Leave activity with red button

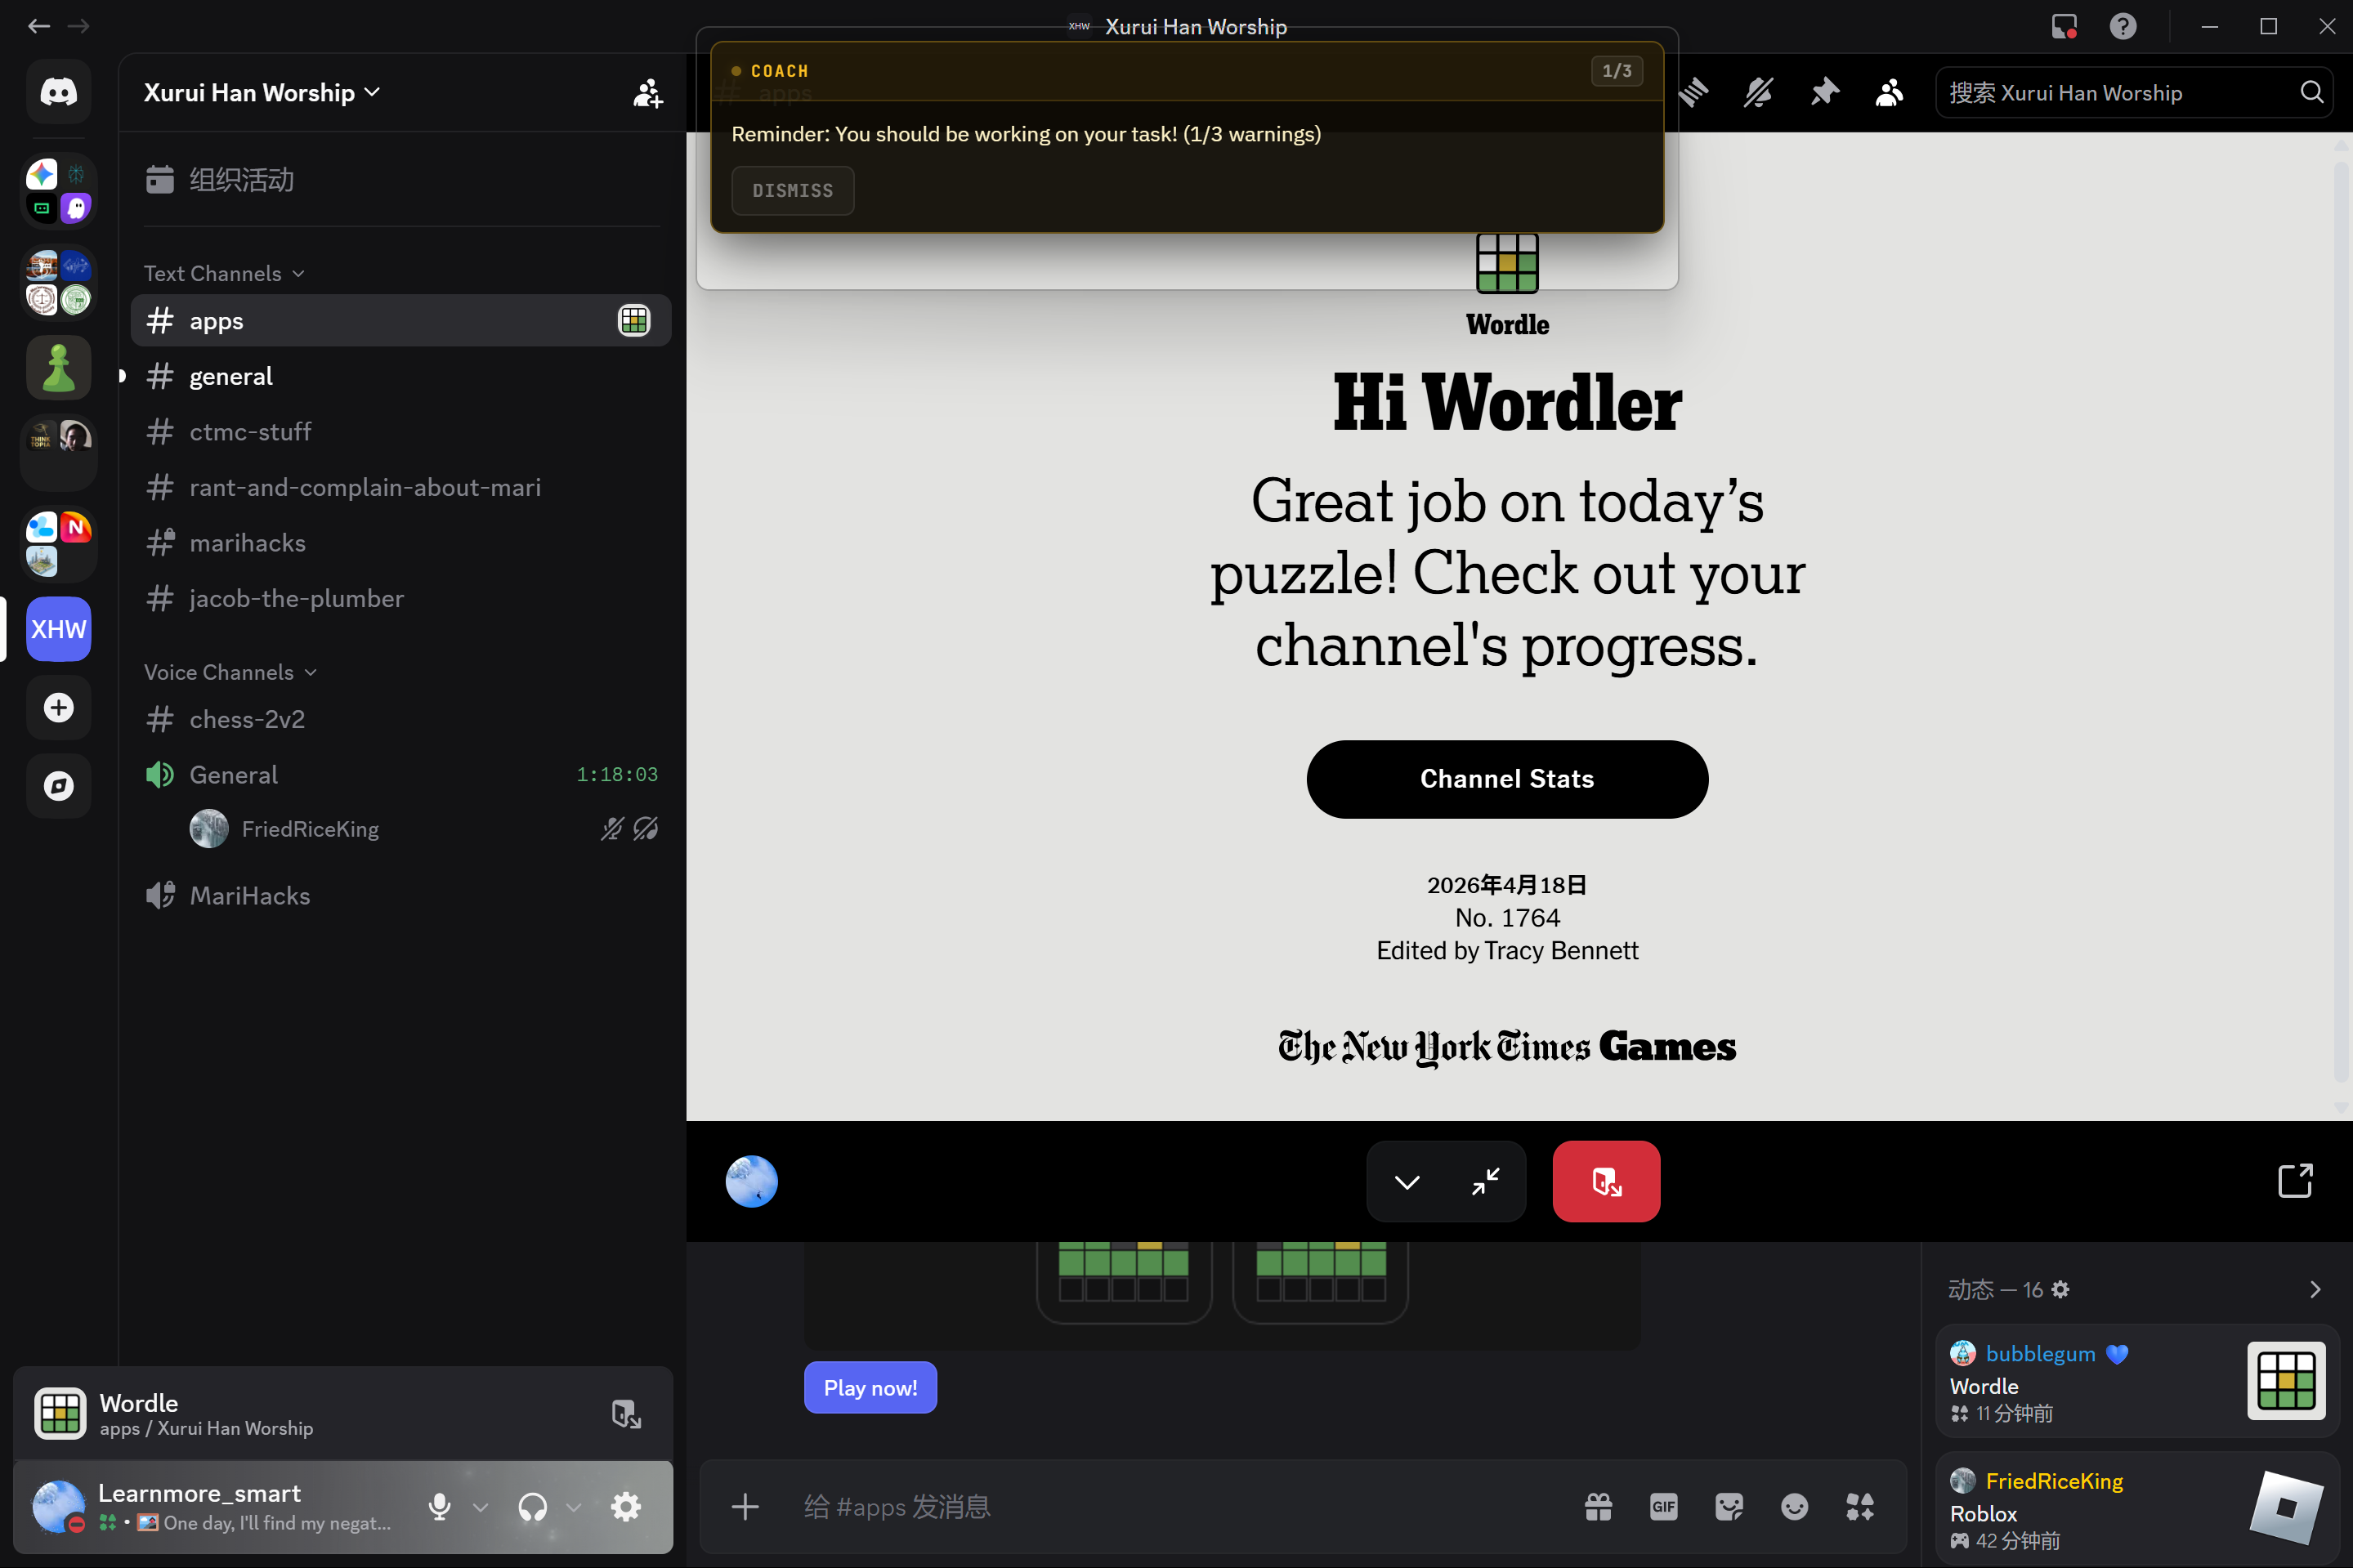point(1606,1181)
